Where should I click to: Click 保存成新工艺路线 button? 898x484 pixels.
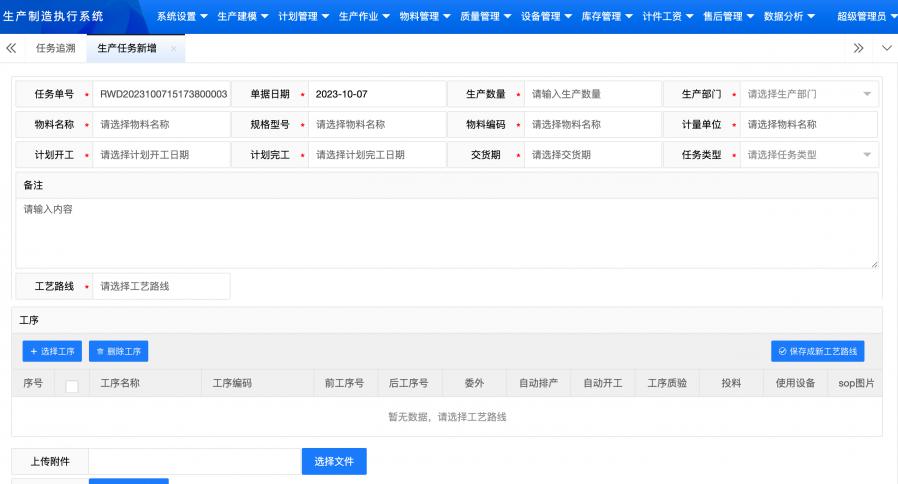pyautogui.click(x=817, y=351)
